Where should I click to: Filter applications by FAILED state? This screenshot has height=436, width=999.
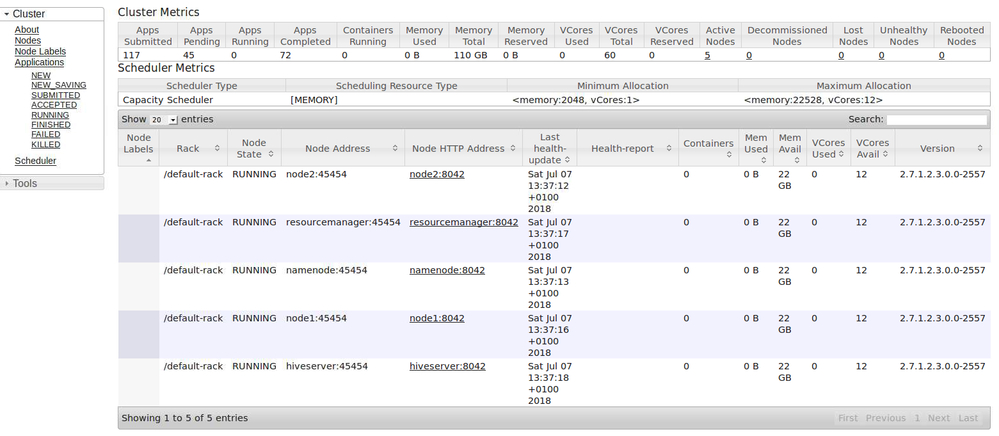coord(46,134)
